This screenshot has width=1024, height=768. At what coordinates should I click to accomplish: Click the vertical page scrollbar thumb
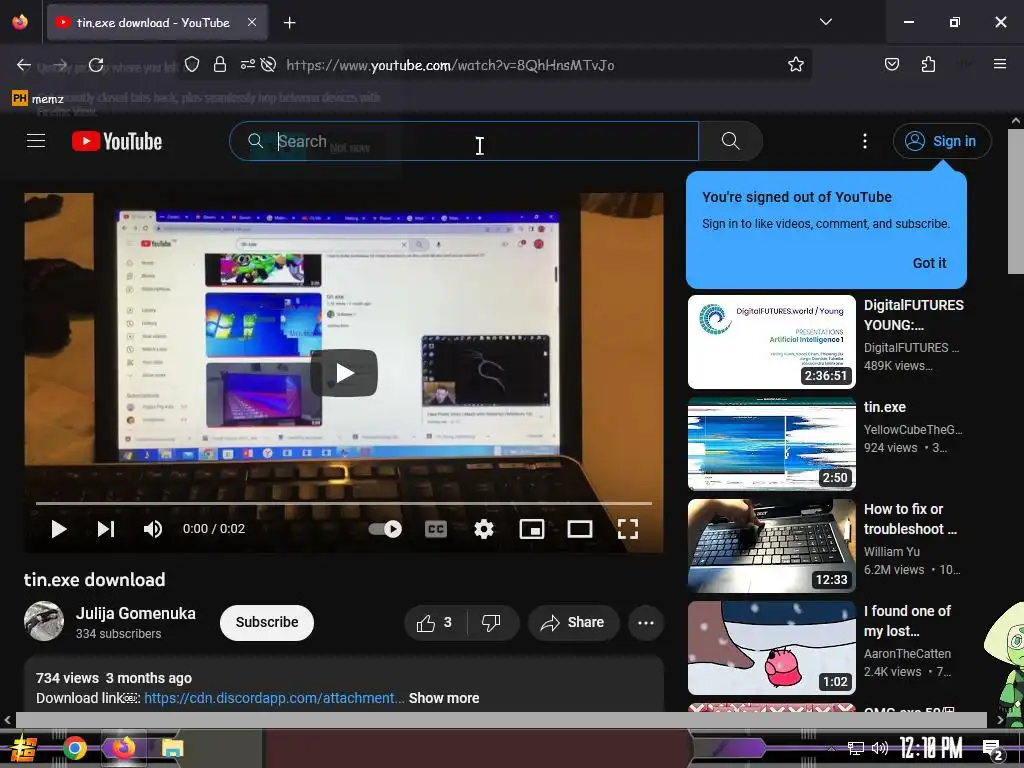(1016, 201)
